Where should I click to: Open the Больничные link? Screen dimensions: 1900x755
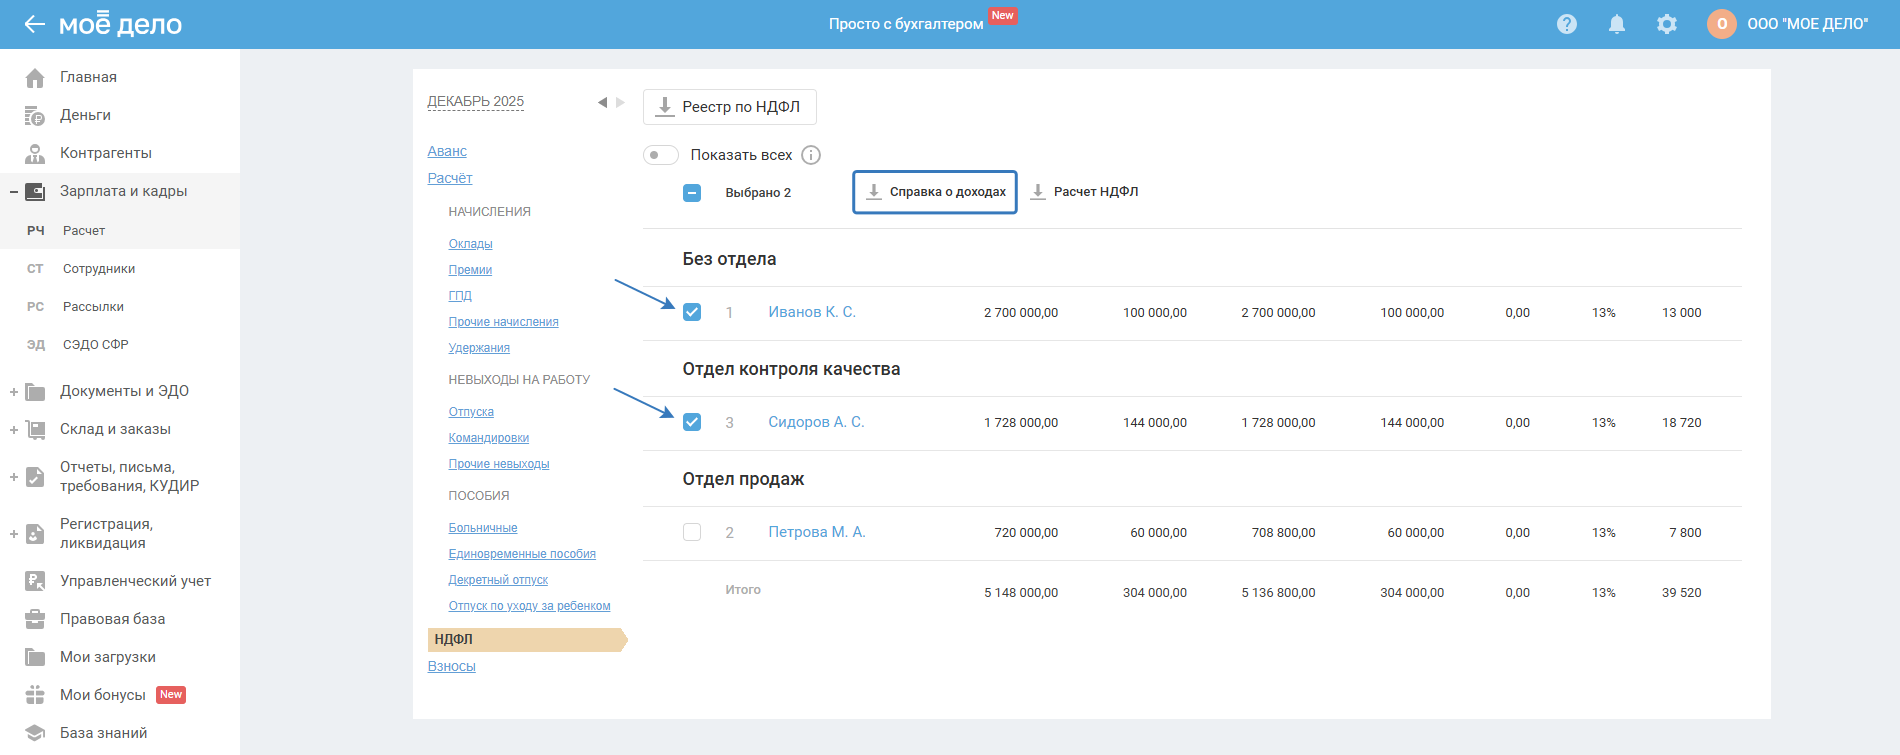[483, 528]
